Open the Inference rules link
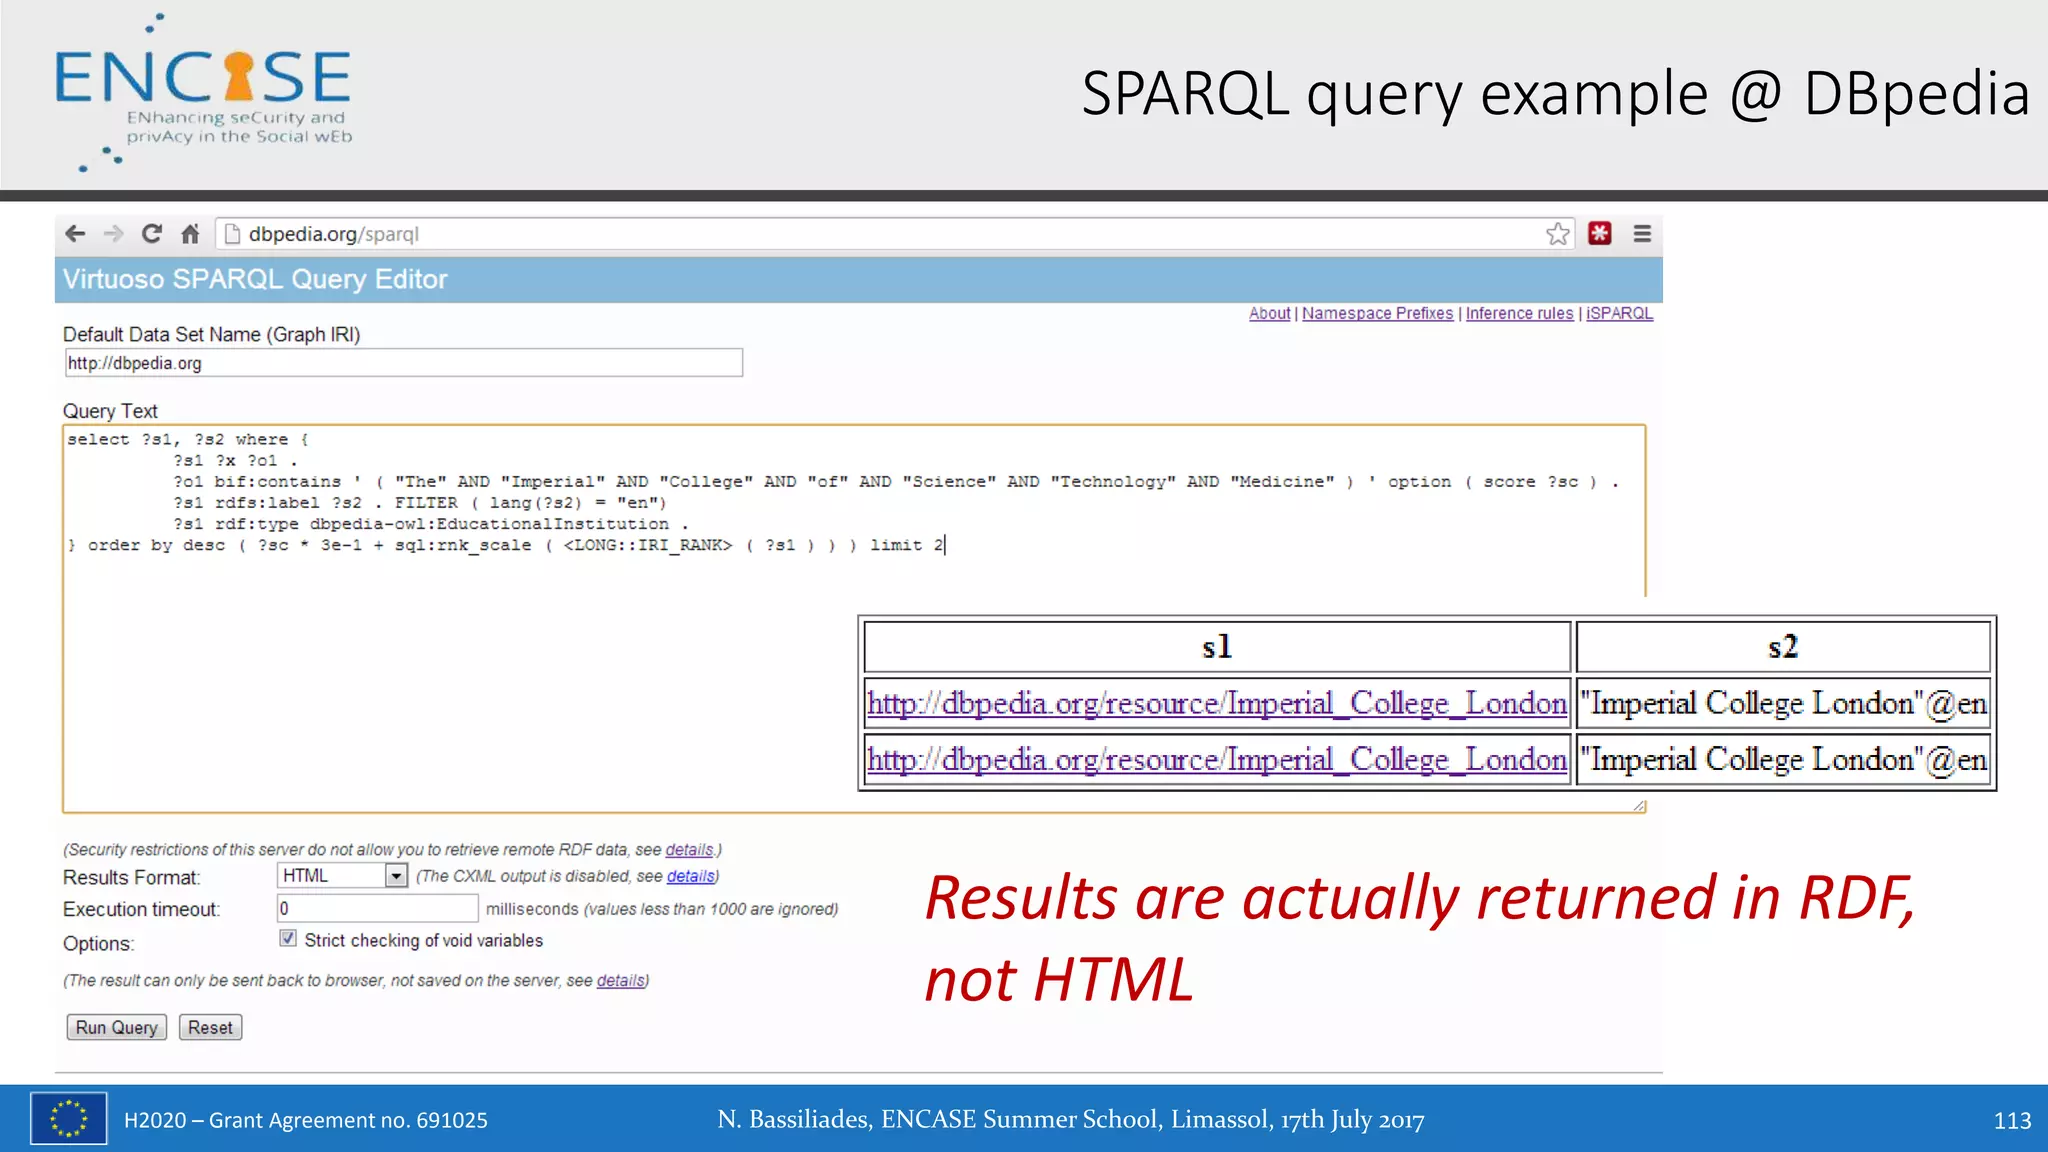This screenshot has width=2048, height=1152. pyautogui.click(x=1519, y=313)
